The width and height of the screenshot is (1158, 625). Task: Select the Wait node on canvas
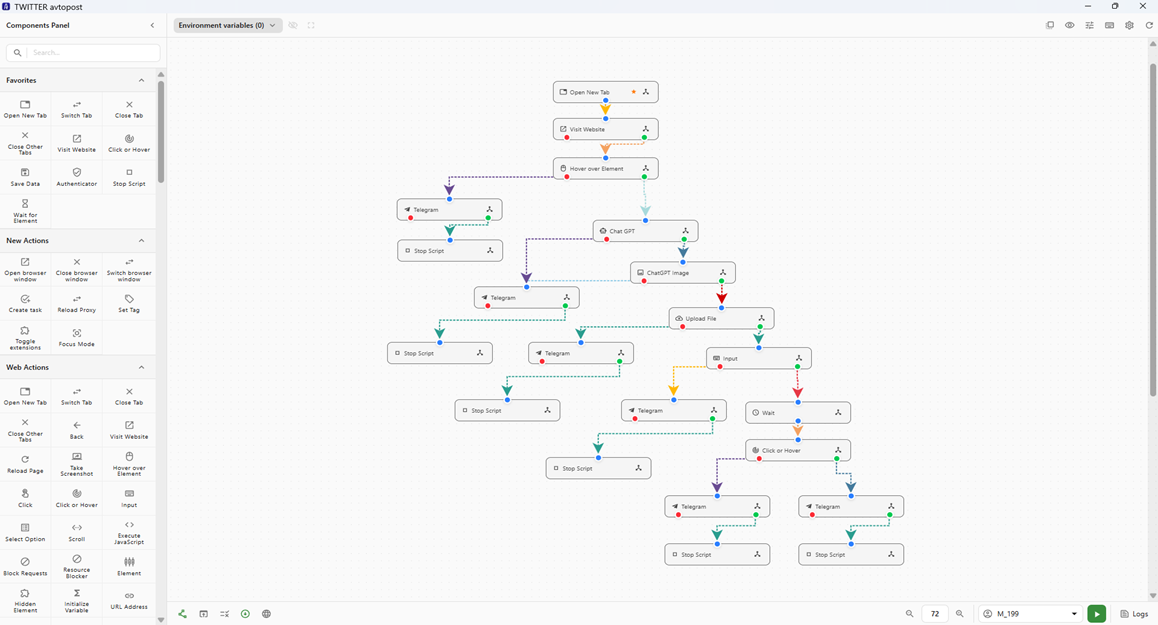798,412
